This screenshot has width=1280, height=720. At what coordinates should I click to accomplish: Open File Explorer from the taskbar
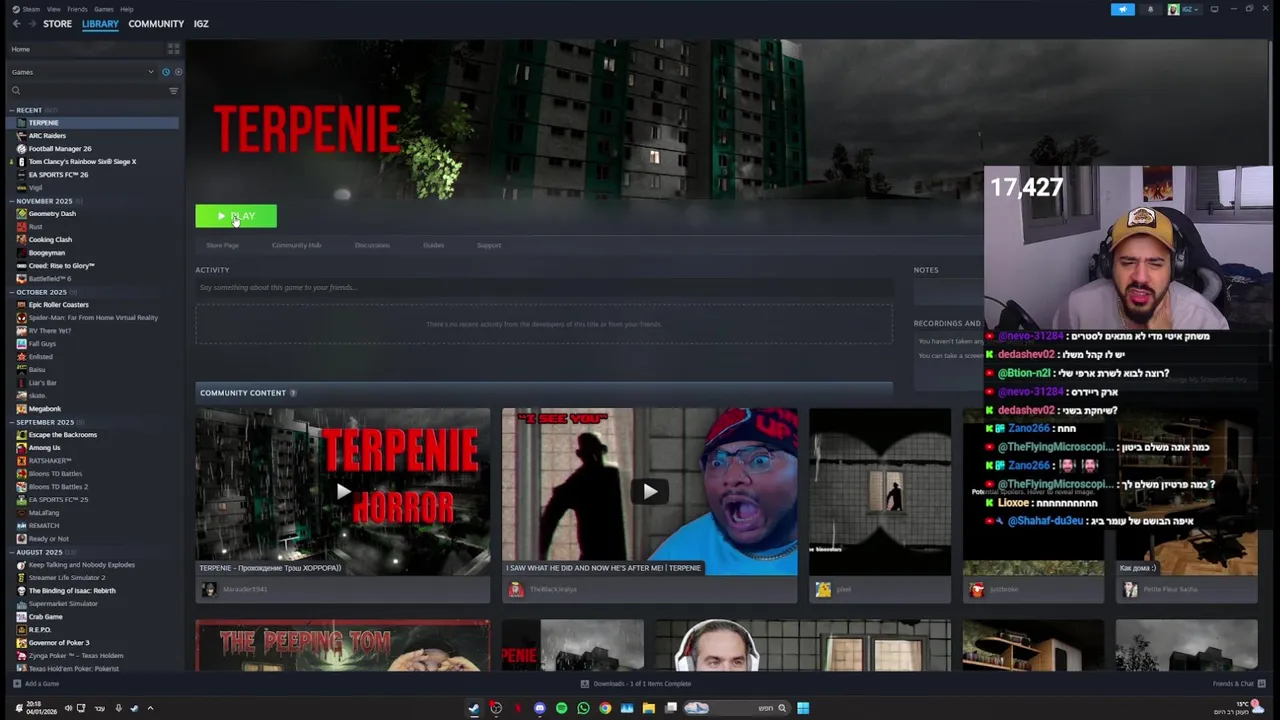pos(649,709)
